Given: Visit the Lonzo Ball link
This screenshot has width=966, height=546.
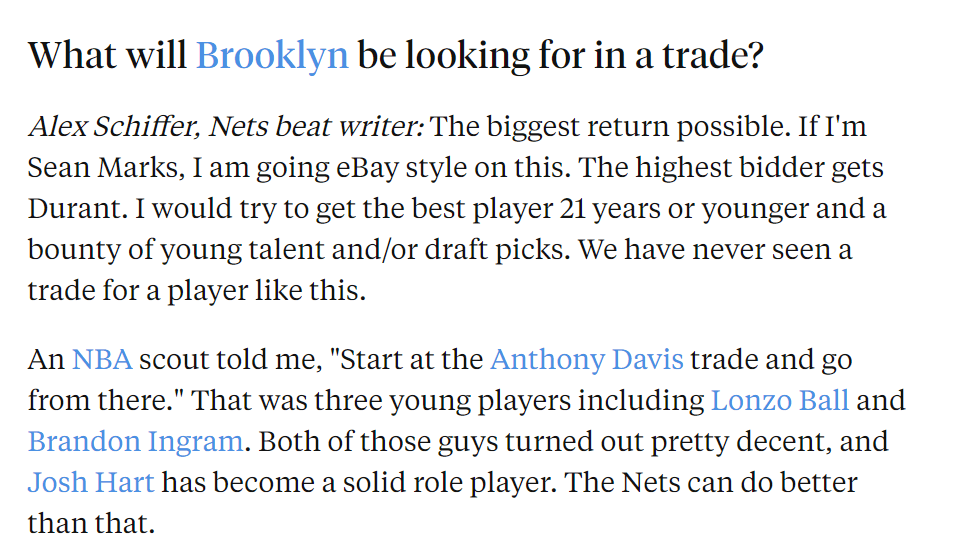Looking at the screenshot, I should 779,401.
